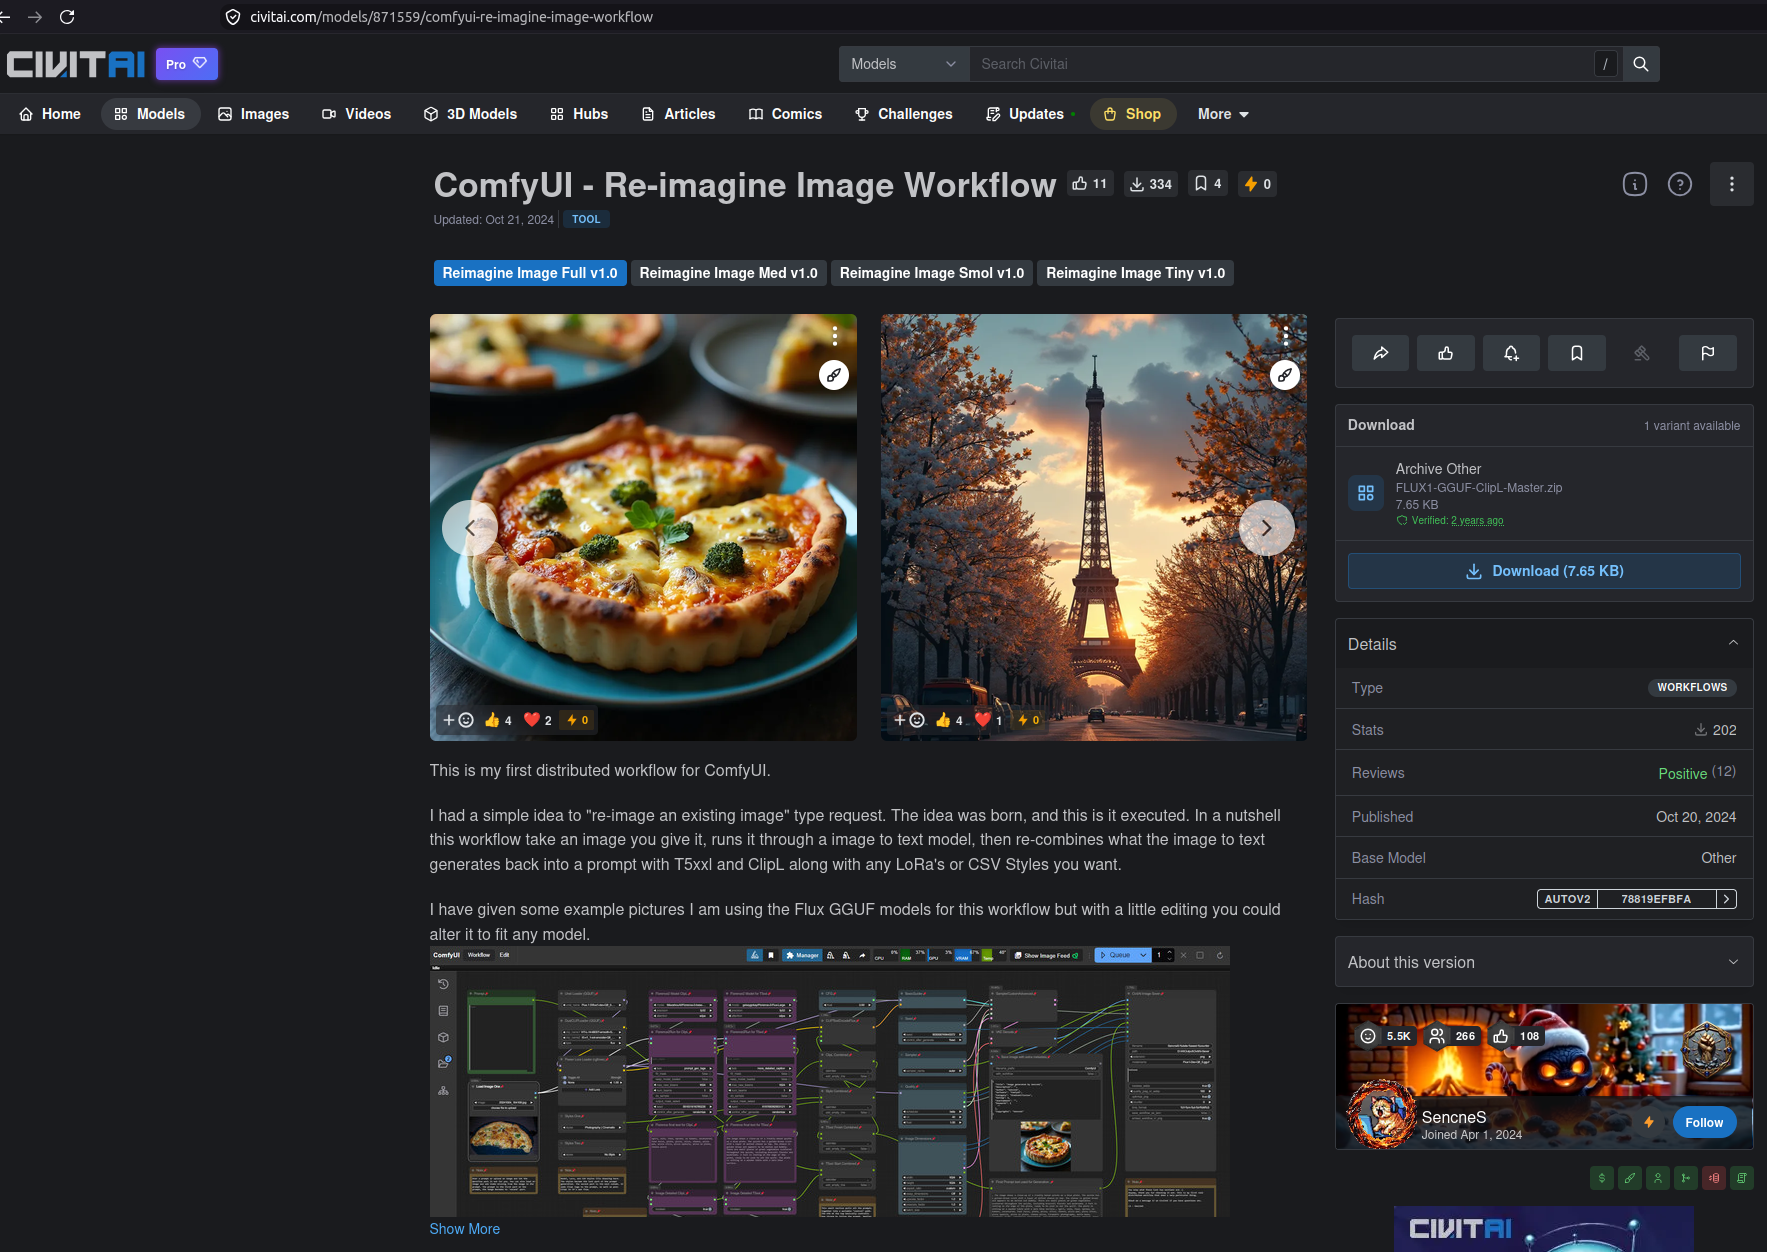1767x1252 pixels.
Task: Click the bell notify icon button
Action: [1511, 353]
